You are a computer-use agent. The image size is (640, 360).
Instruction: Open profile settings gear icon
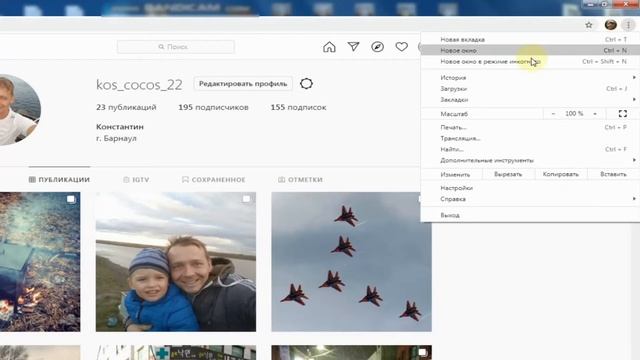point(306,84)
